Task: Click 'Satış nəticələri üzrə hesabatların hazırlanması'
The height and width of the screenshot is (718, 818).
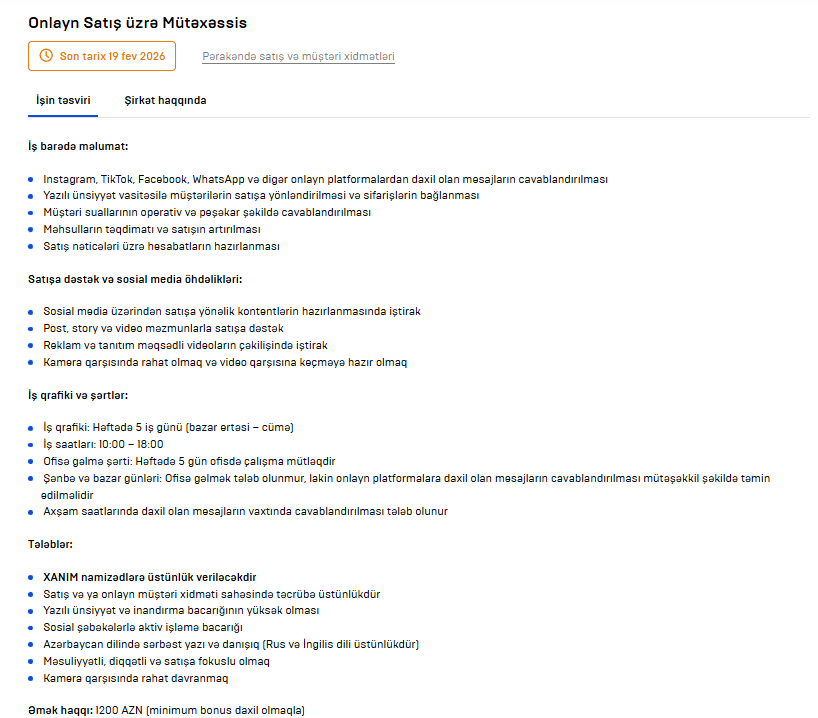Action: (x=161, y=246)
